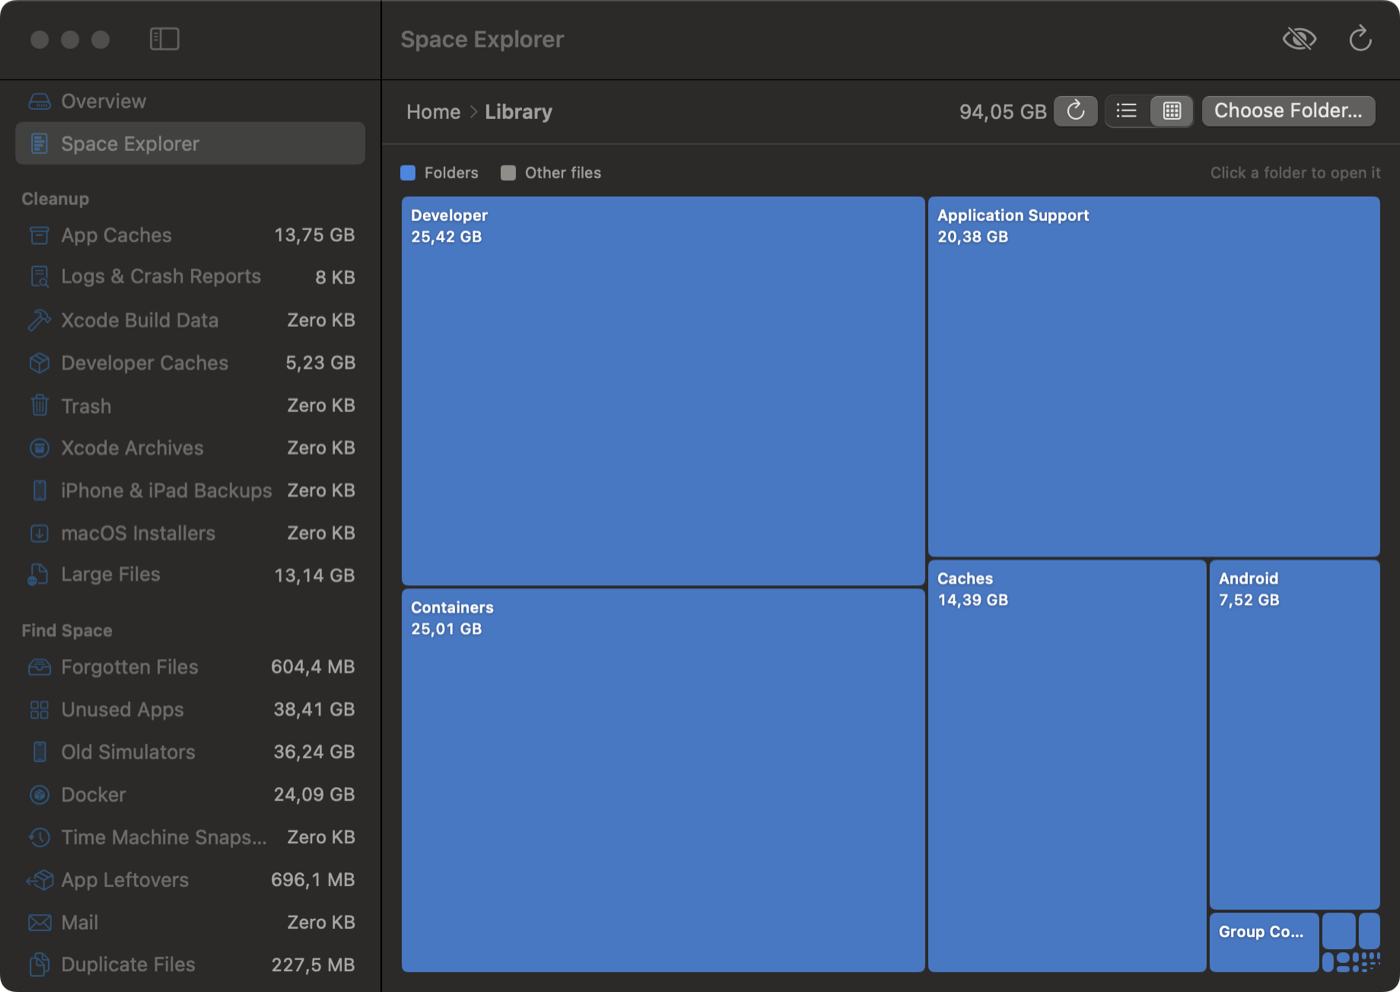Viewport: 1400px width, 992px height.
Task: Click the Logs & Crash Reports icon
Action: point(39,277)
